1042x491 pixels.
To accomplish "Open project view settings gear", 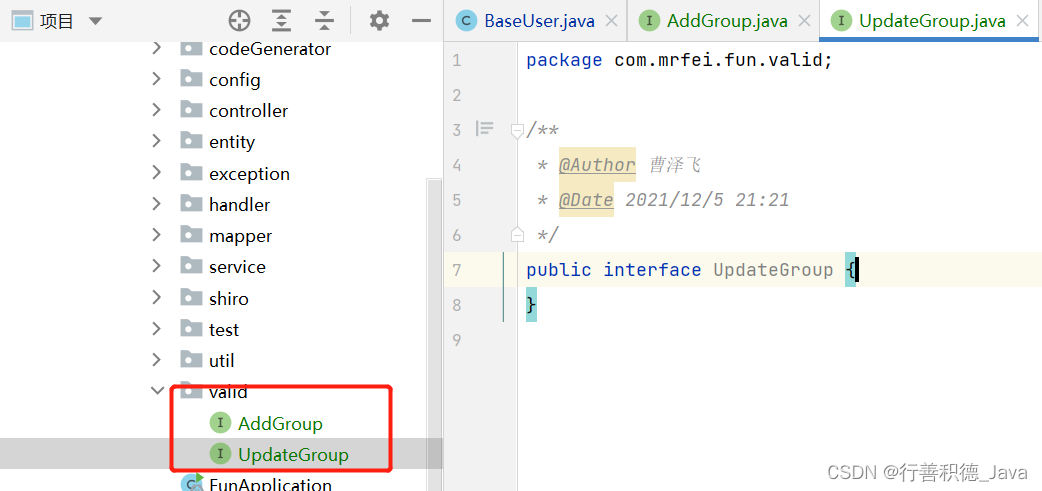I will tap(379, 21).
